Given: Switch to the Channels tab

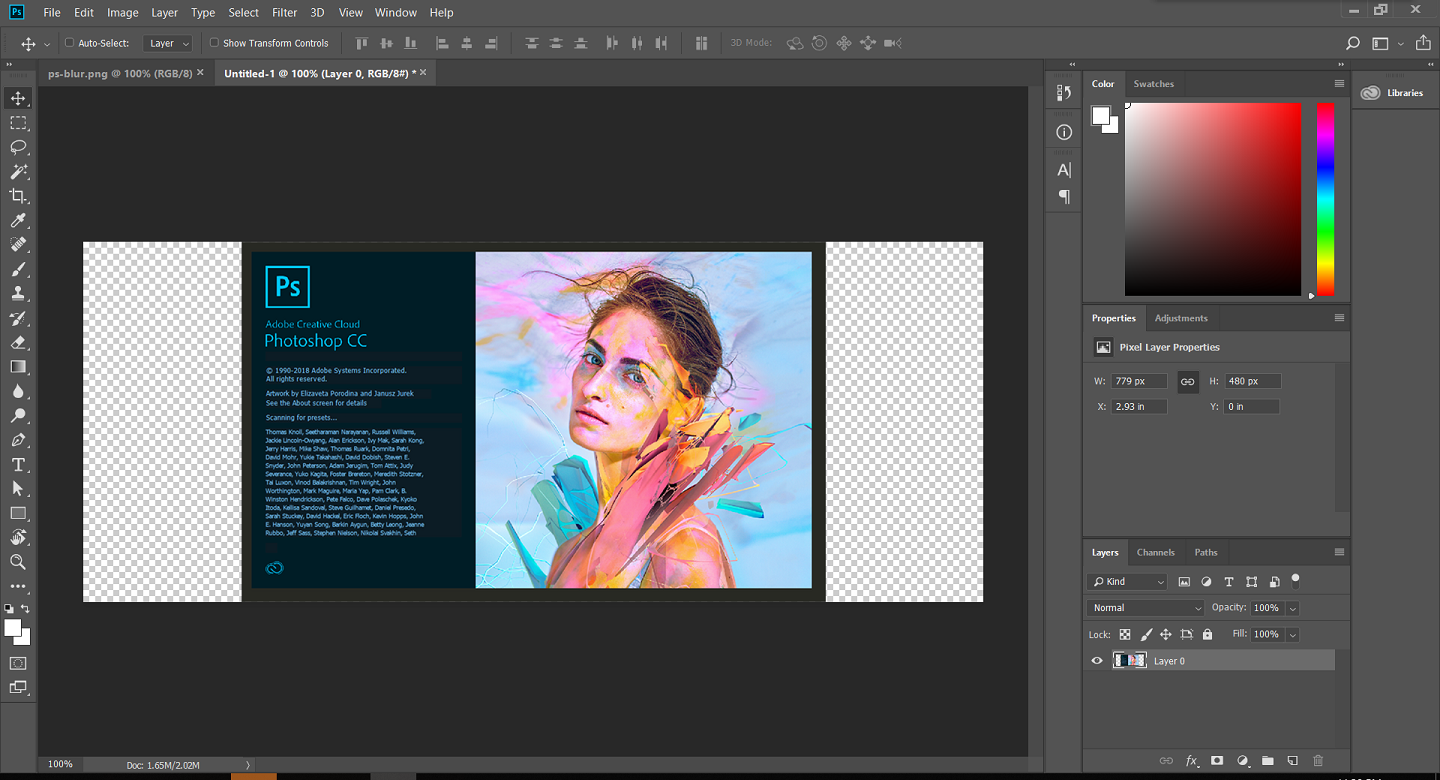Looking at the screenshot, I should click(1155, 552).
